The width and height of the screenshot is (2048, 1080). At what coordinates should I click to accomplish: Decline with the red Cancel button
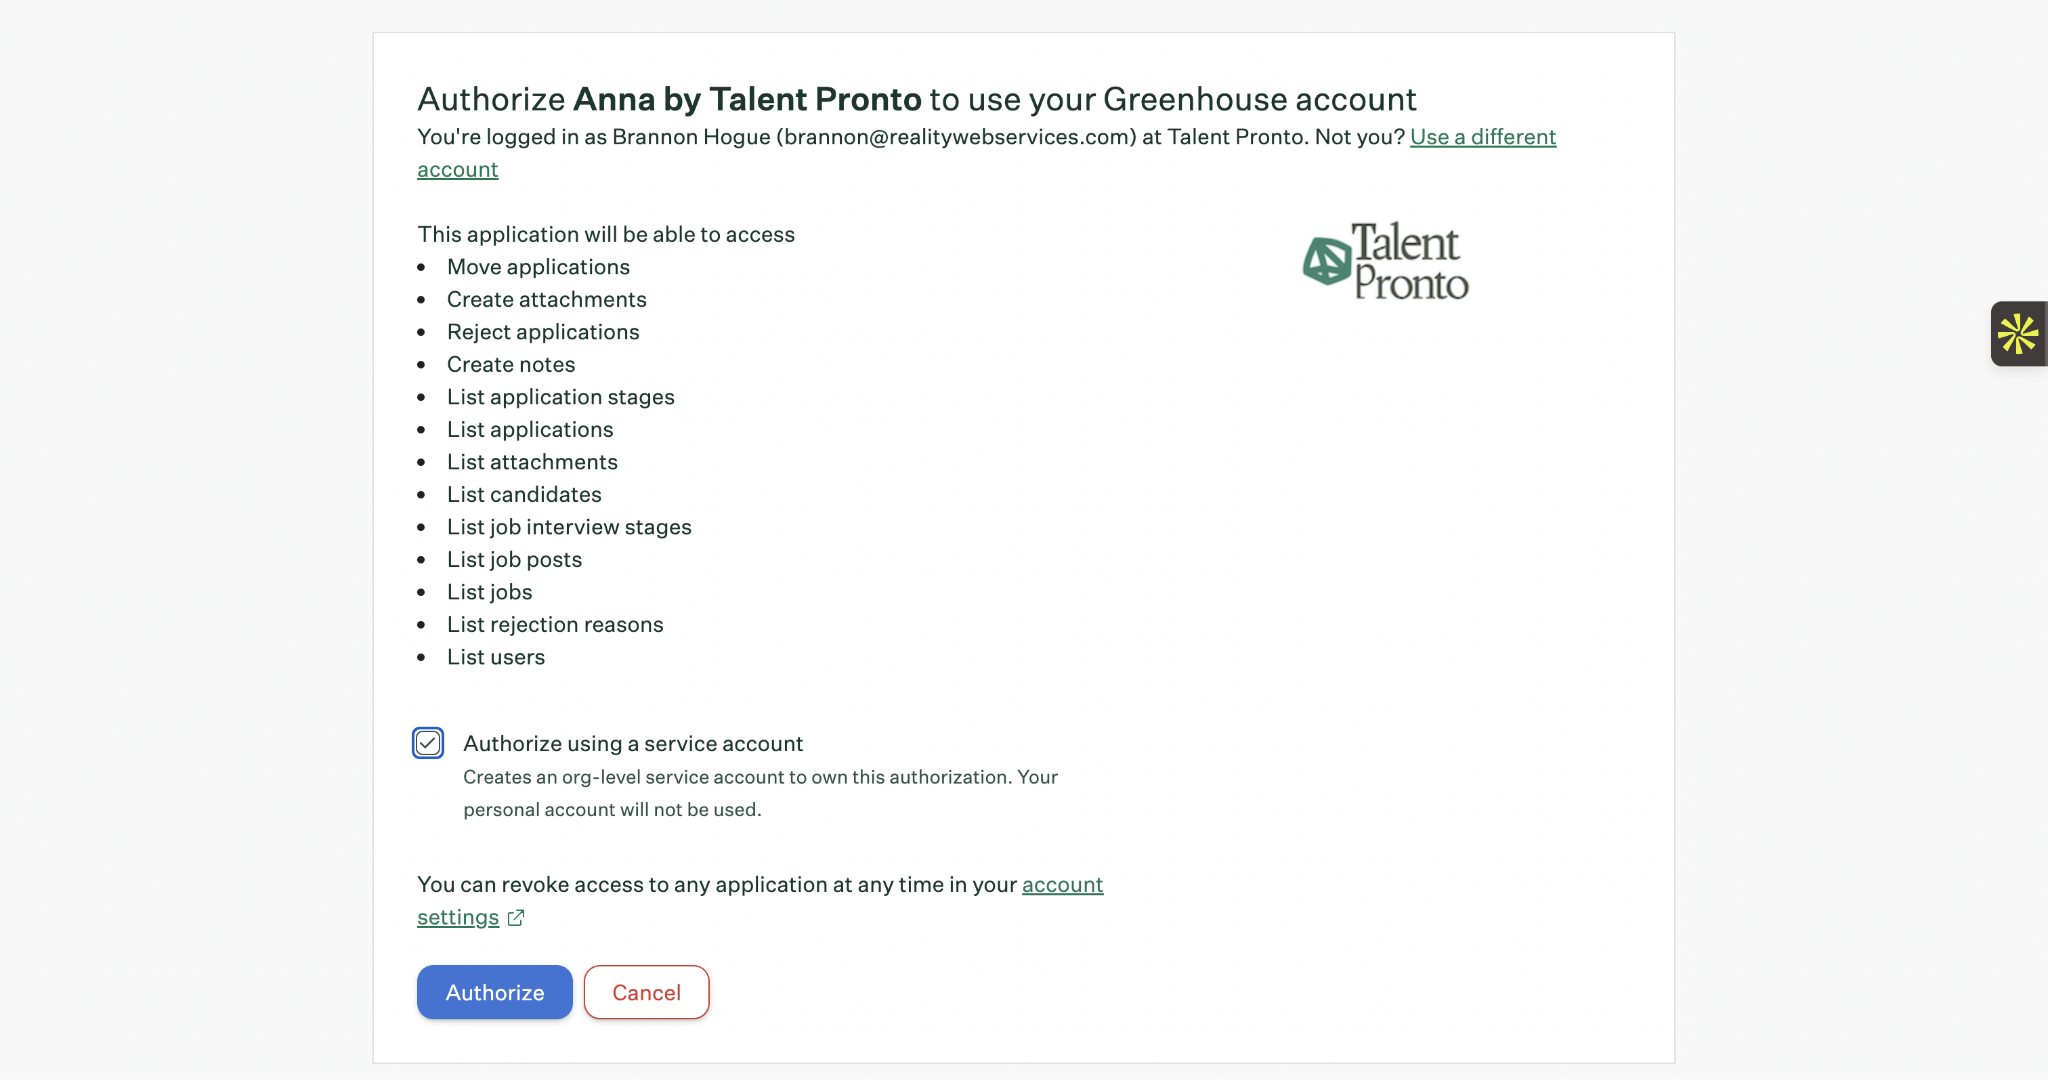click(x=647, y=992)
